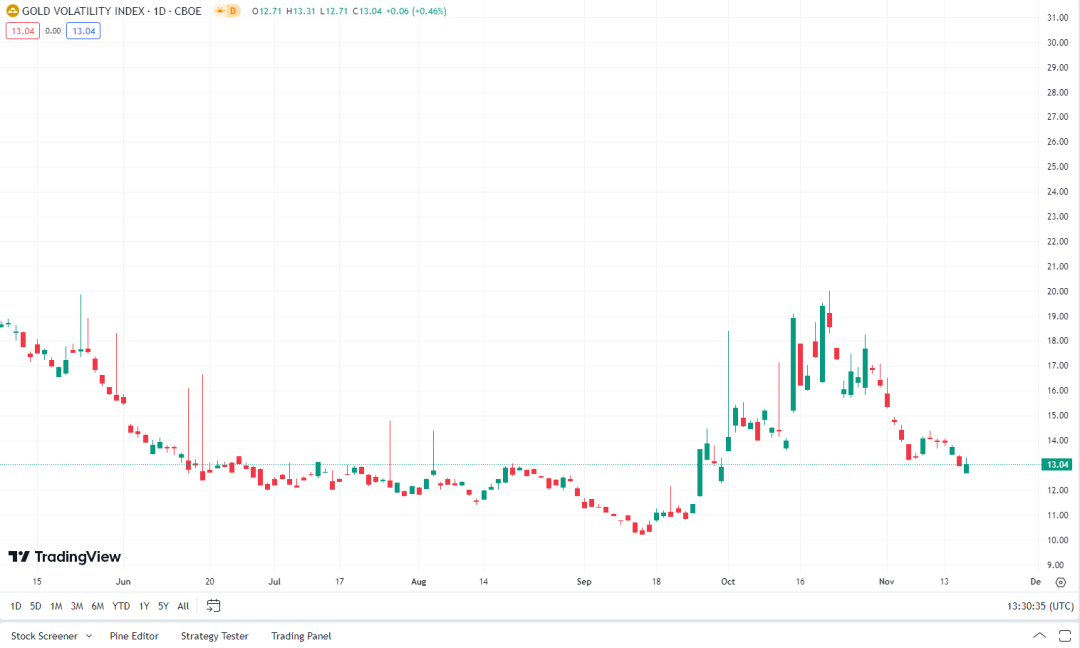Click the open value O12.71 in header
Image resolution: width=1080 pixels, height=648 pixels.
(267, 11)
